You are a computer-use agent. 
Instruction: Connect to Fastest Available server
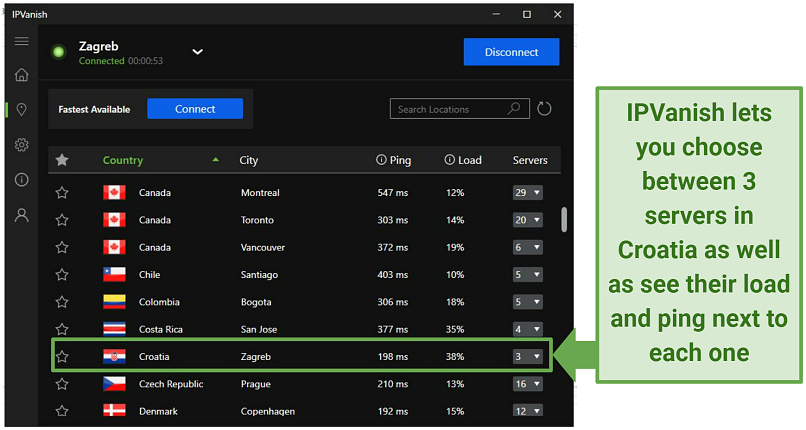(x=195, y=109)
